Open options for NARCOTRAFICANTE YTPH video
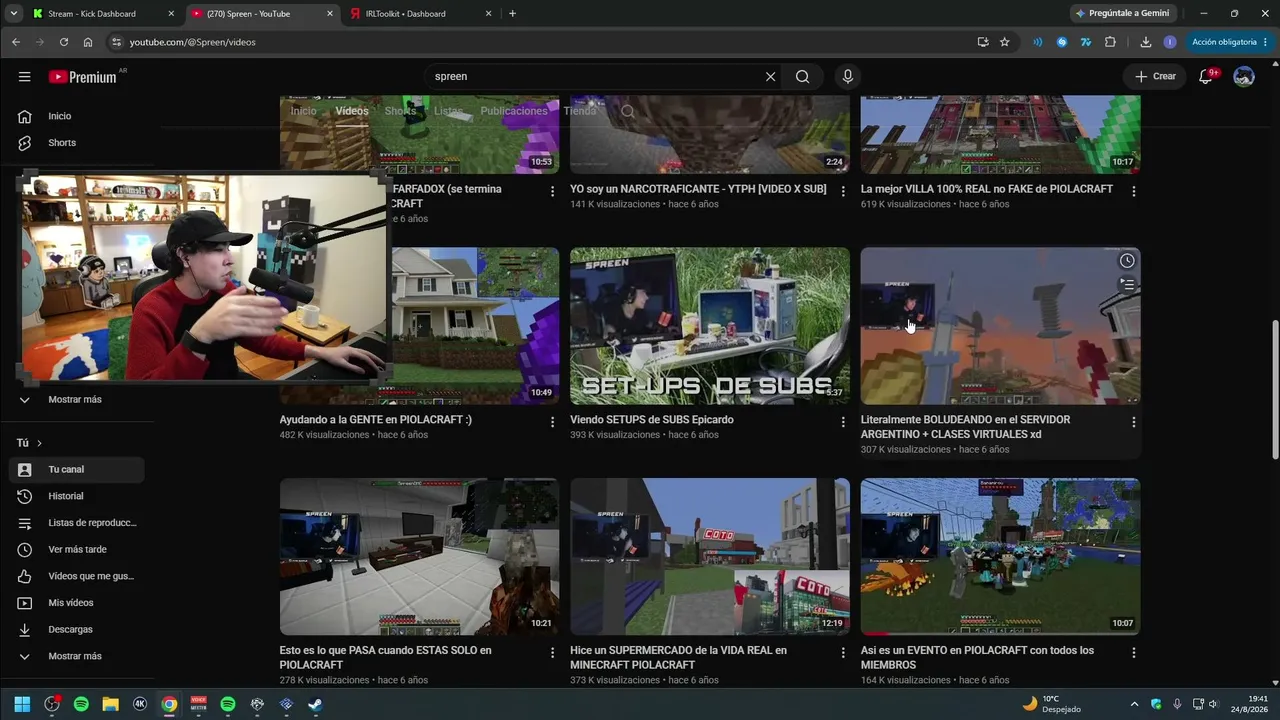 pyautogui.click(x=843, y=191)
